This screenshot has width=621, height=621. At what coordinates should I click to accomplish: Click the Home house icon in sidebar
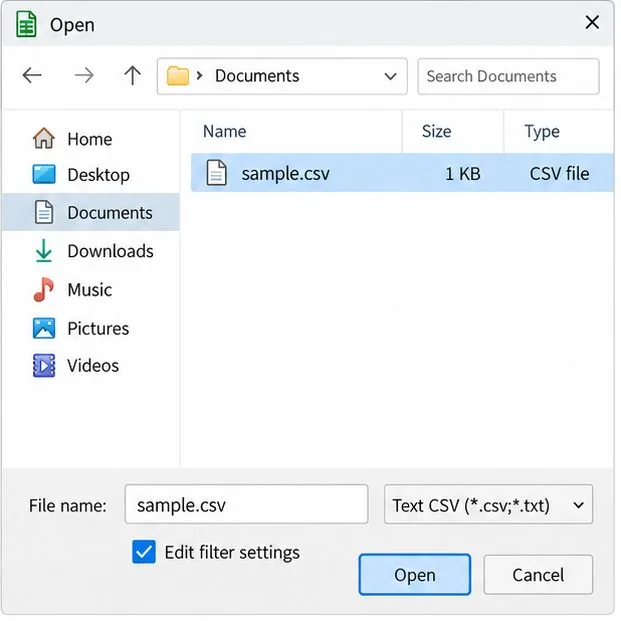[44, 138]
